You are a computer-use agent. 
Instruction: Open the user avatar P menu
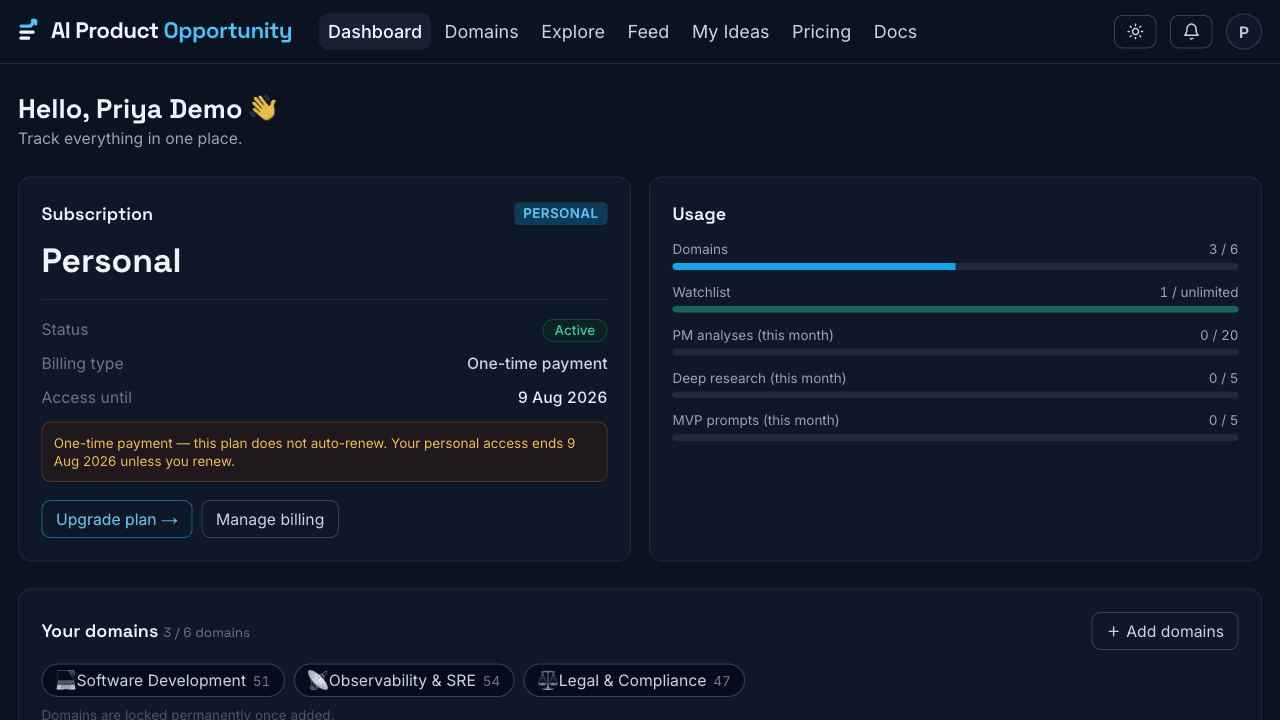[1244, 32]
